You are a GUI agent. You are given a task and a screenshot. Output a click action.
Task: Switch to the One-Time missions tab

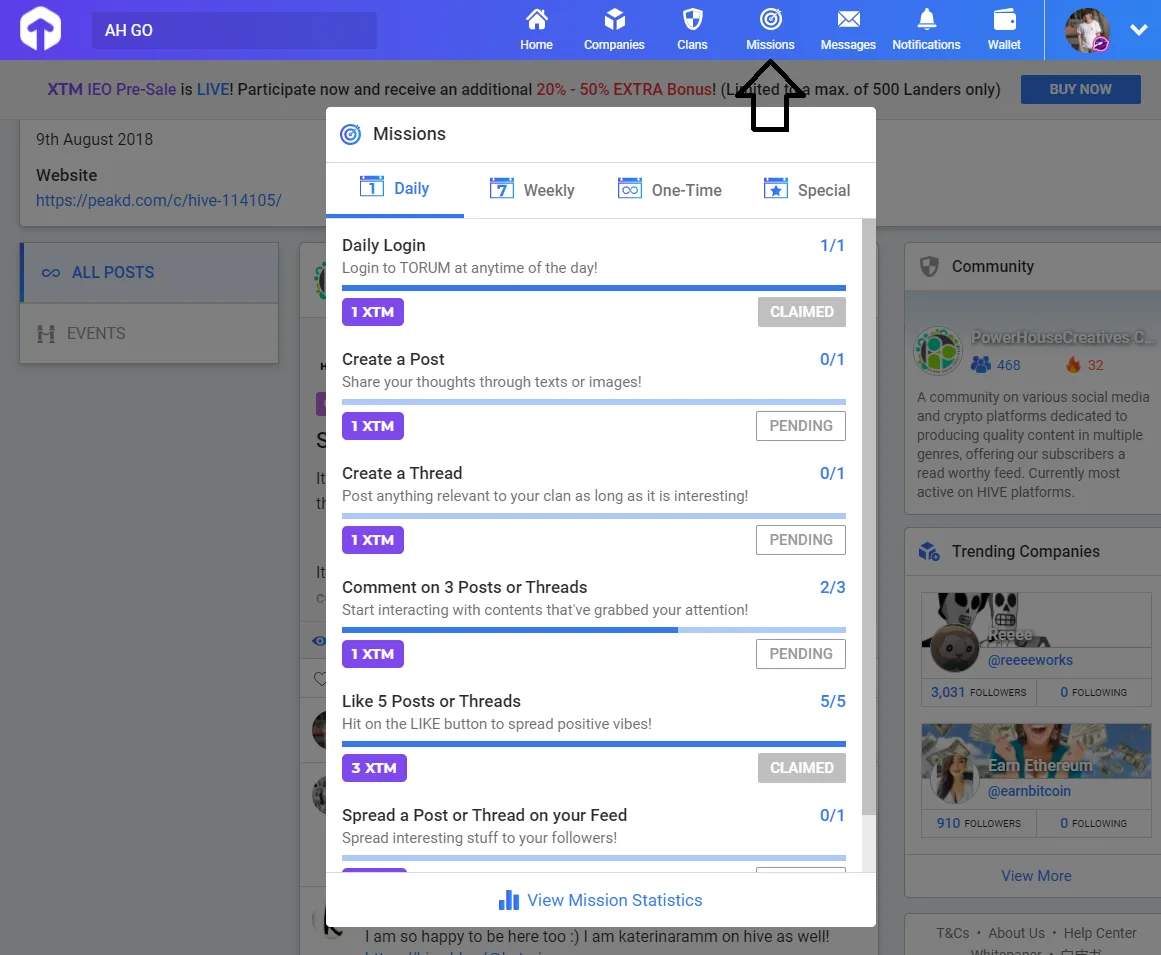point(669,190)
